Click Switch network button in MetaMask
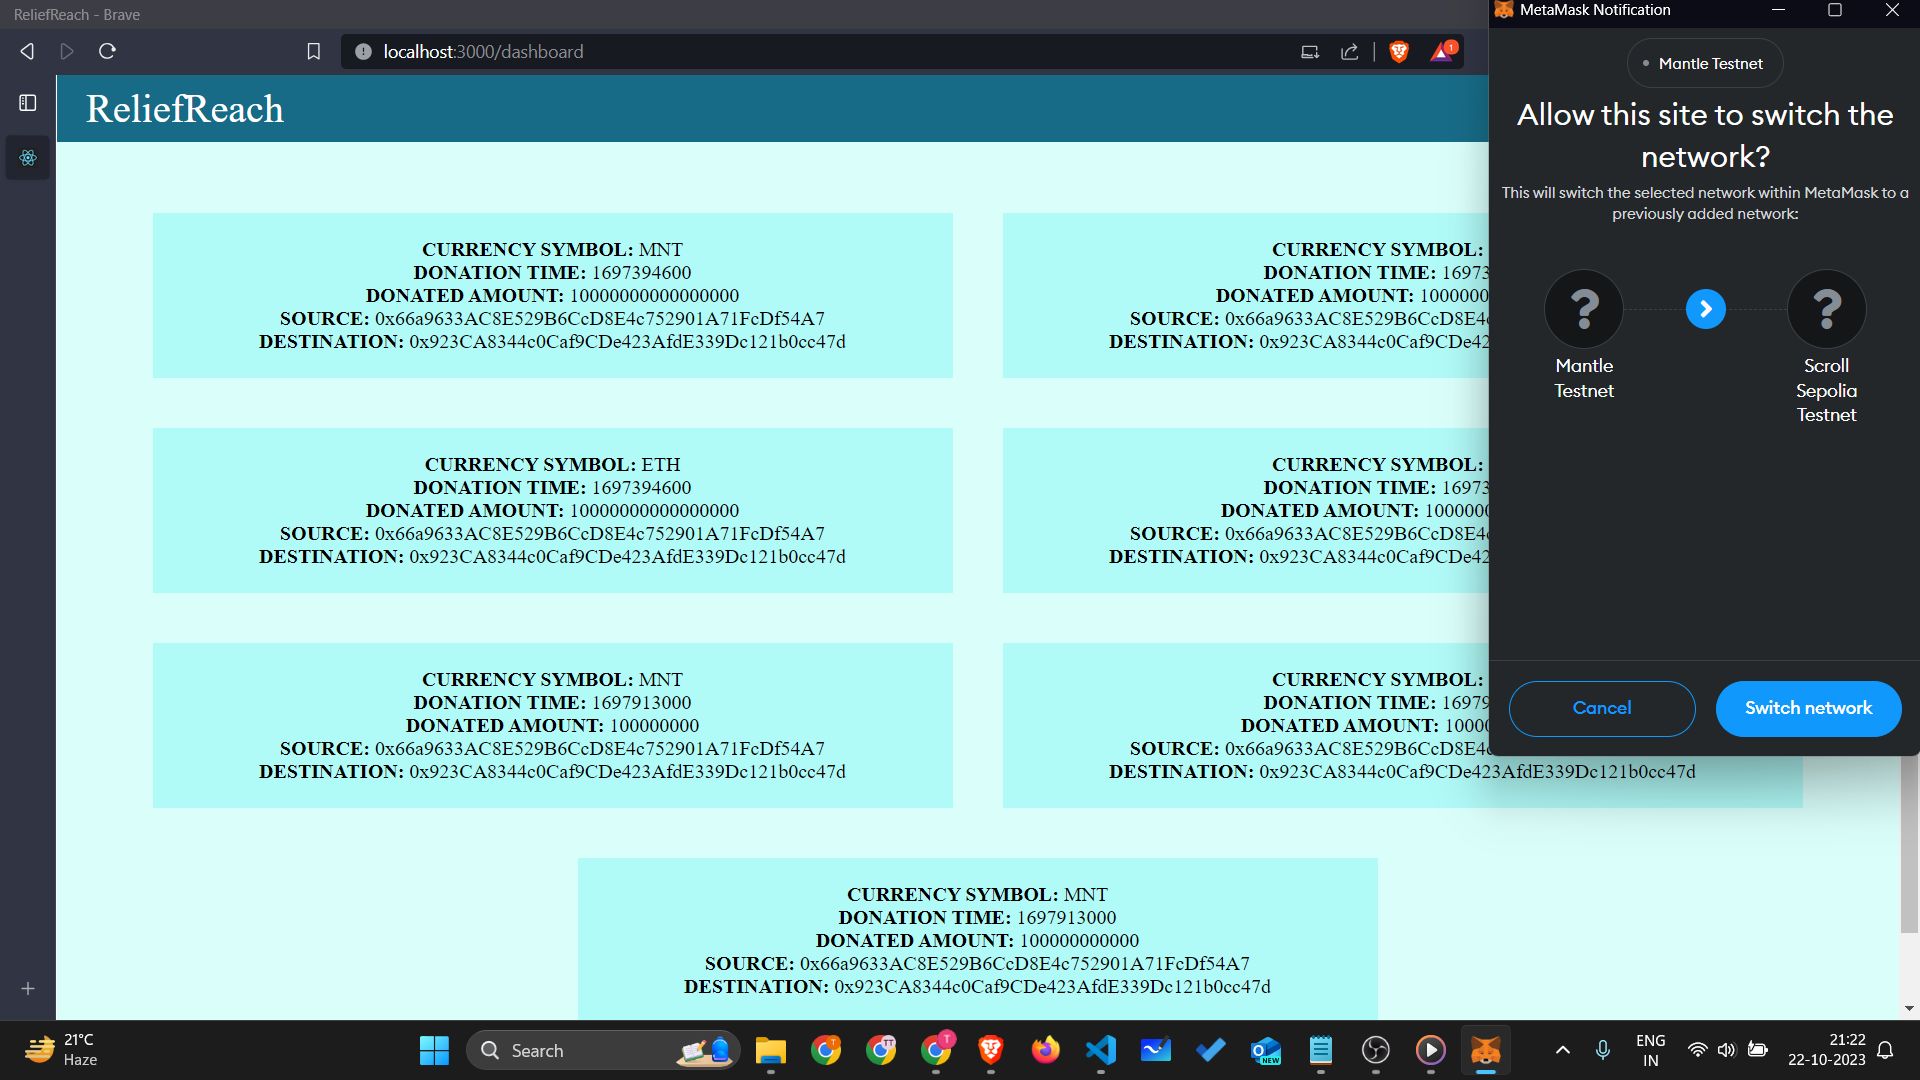Image resolution: width=1920 pixels, height=1080 pixels. (1809, 708)
